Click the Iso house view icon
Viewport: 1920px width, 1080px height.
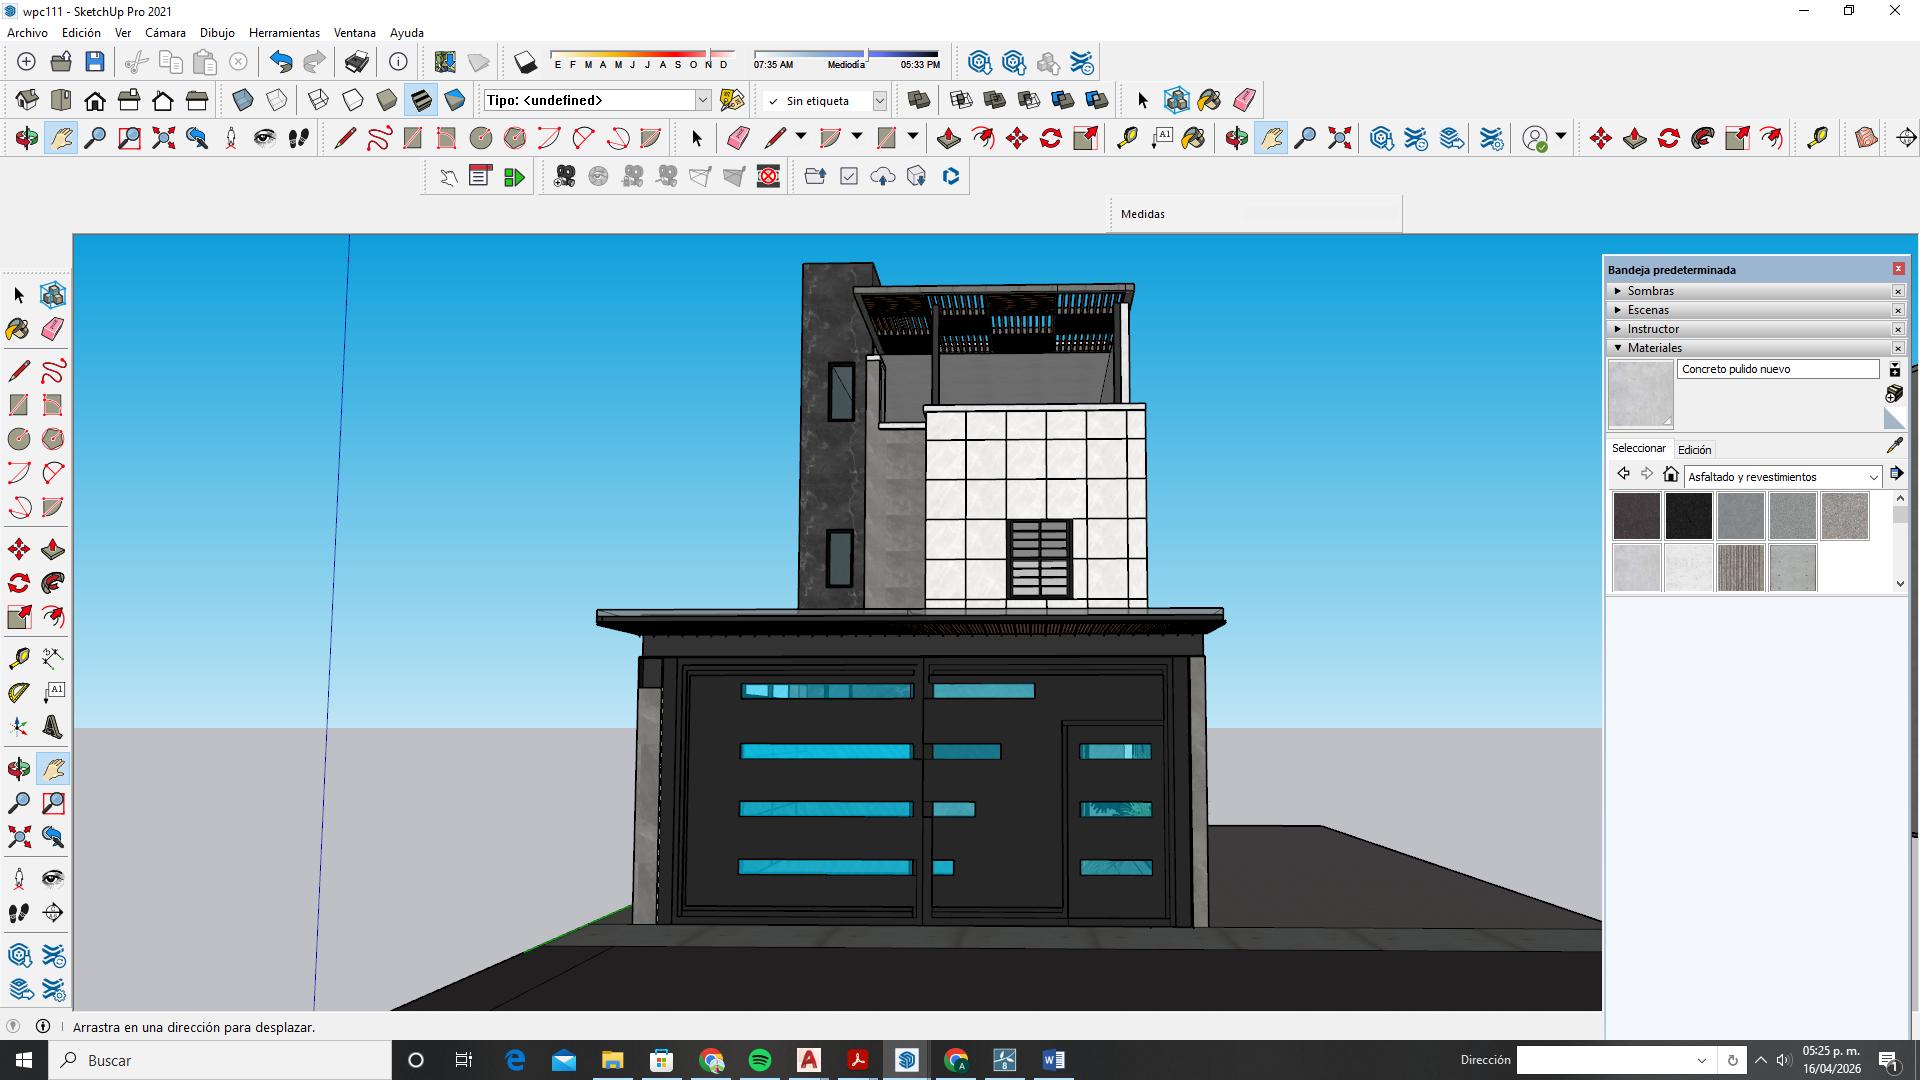[27, 100]
